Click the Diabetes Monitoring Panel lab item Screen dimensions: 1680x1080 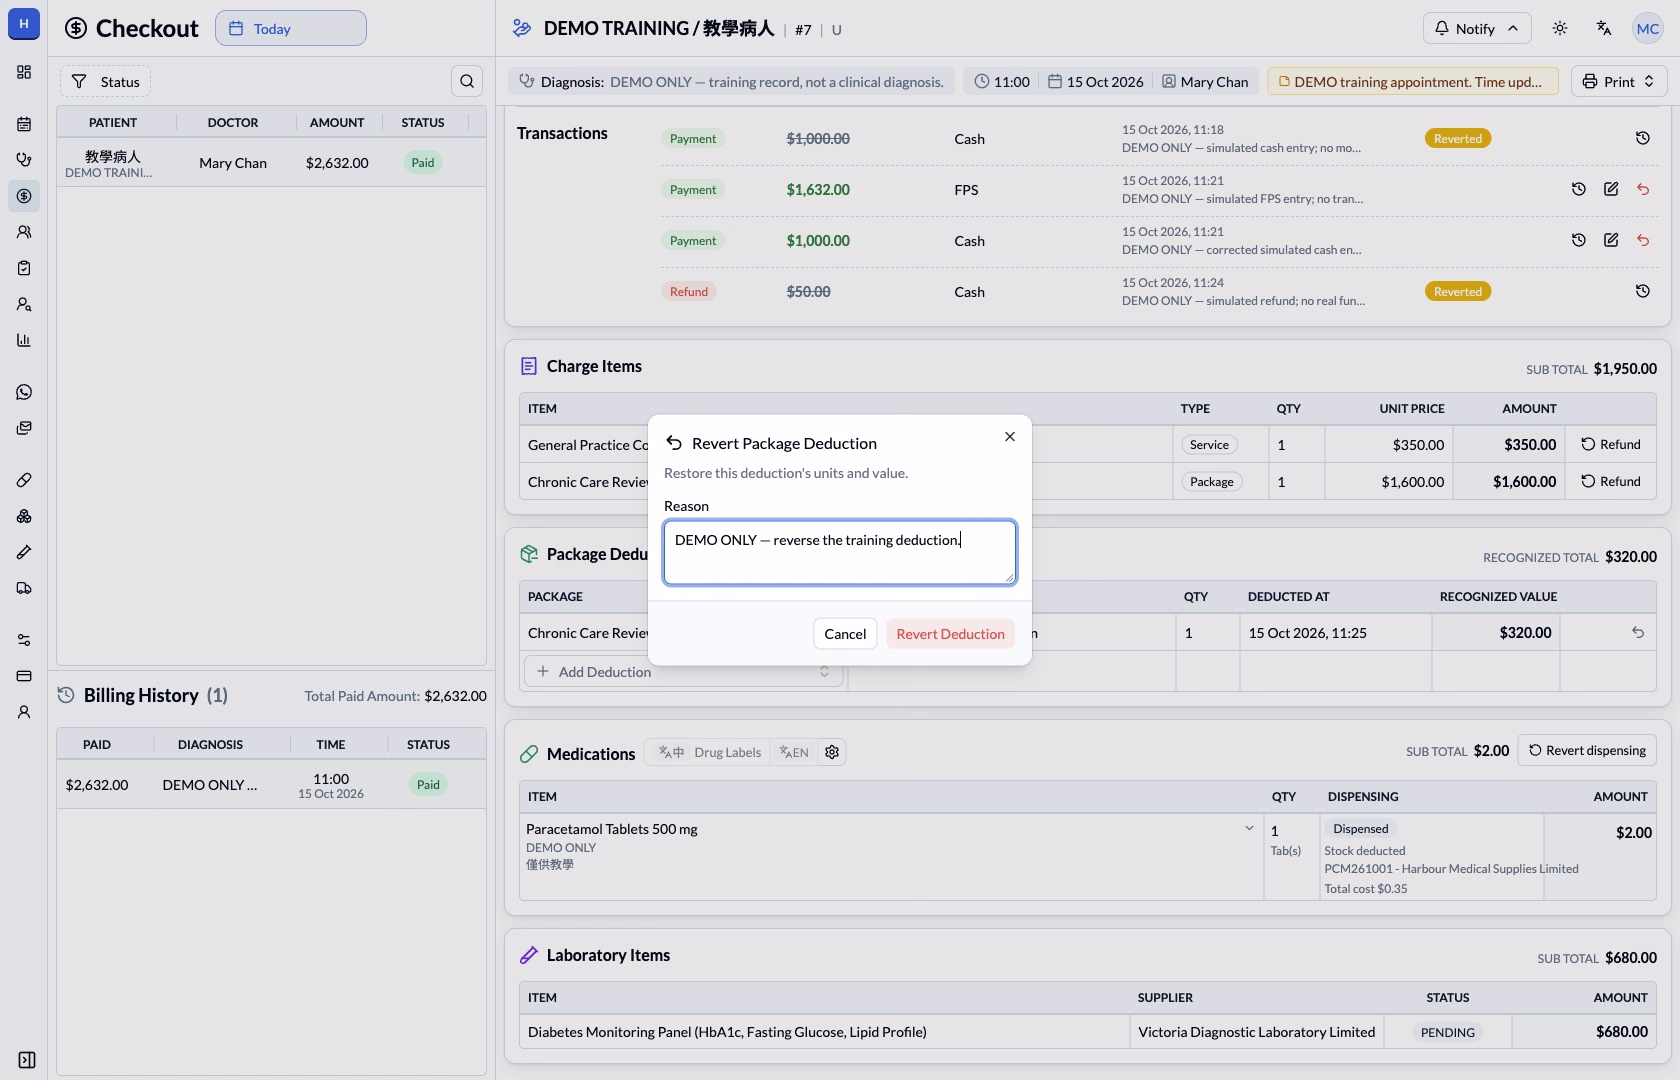coord(727,1031)
